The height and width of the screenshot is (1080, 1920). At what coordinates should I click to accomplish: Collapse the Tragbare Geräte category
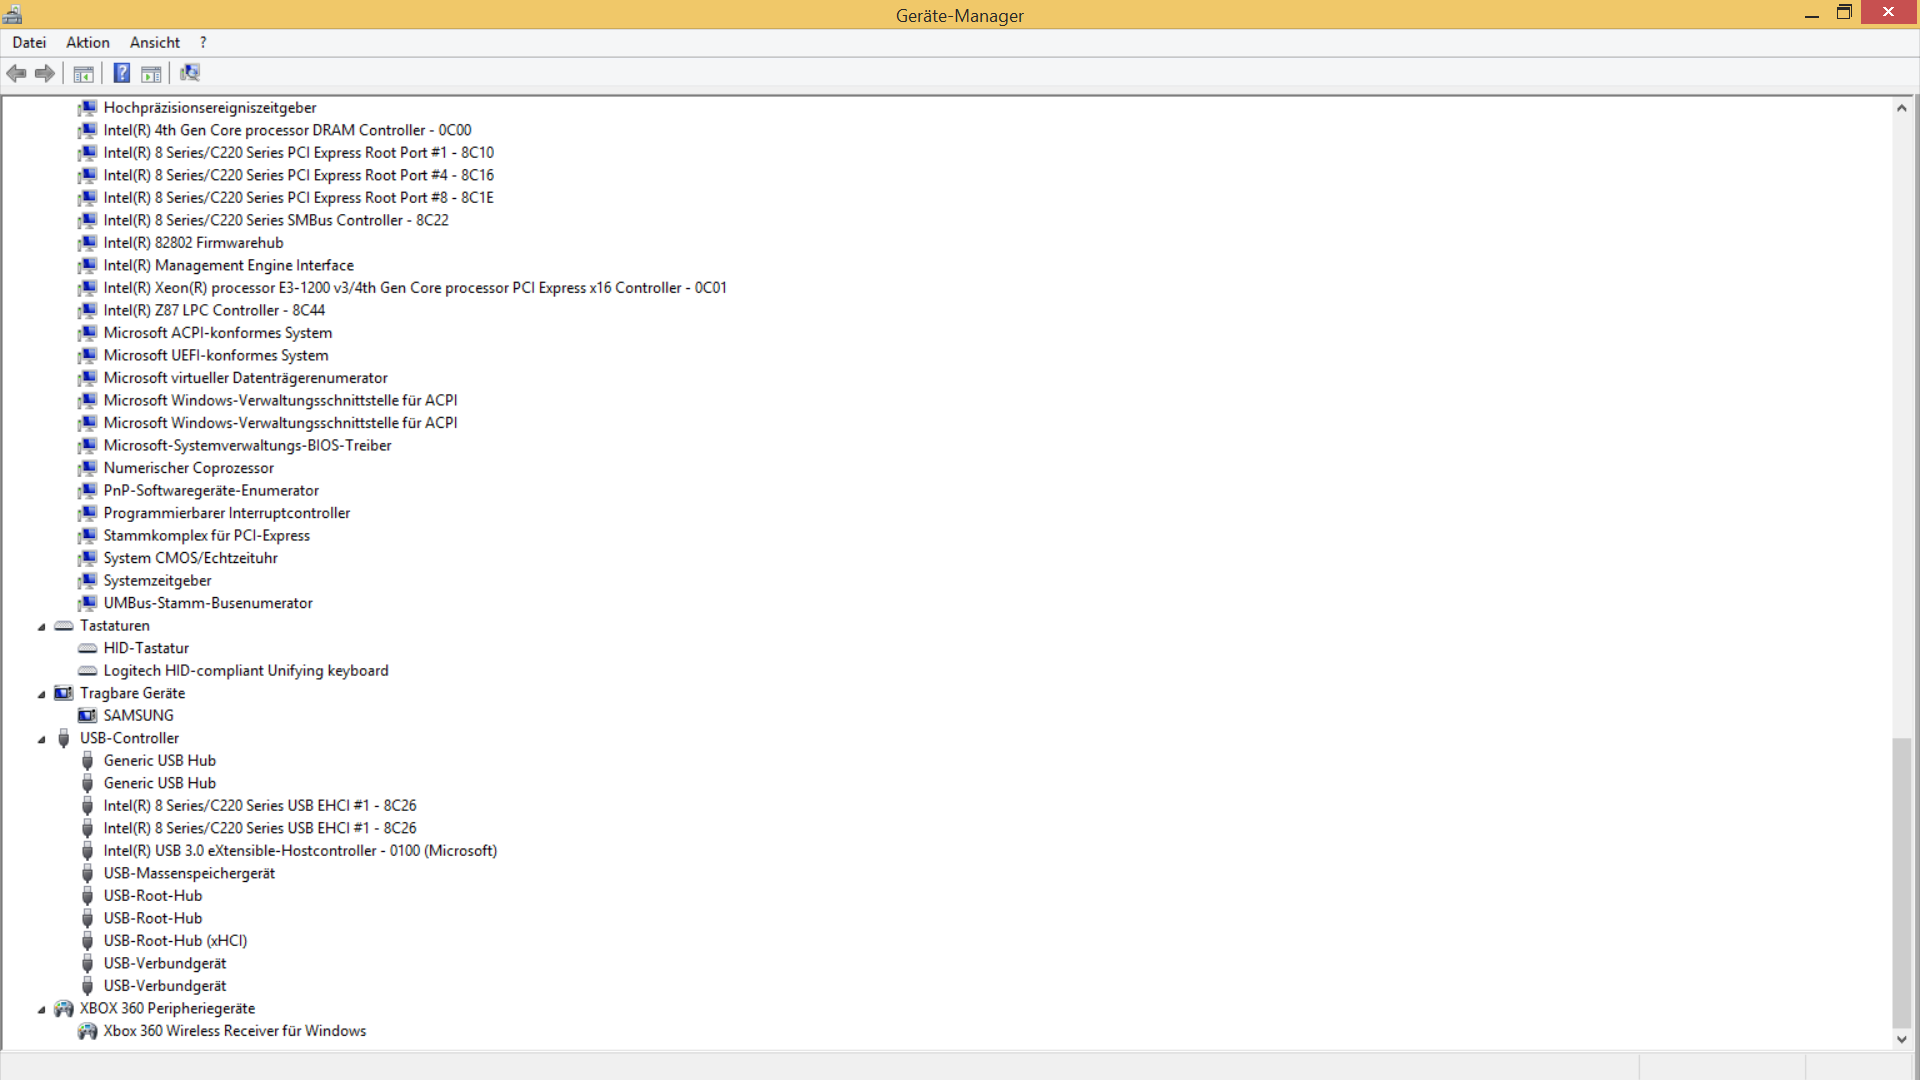coord(42,694)
